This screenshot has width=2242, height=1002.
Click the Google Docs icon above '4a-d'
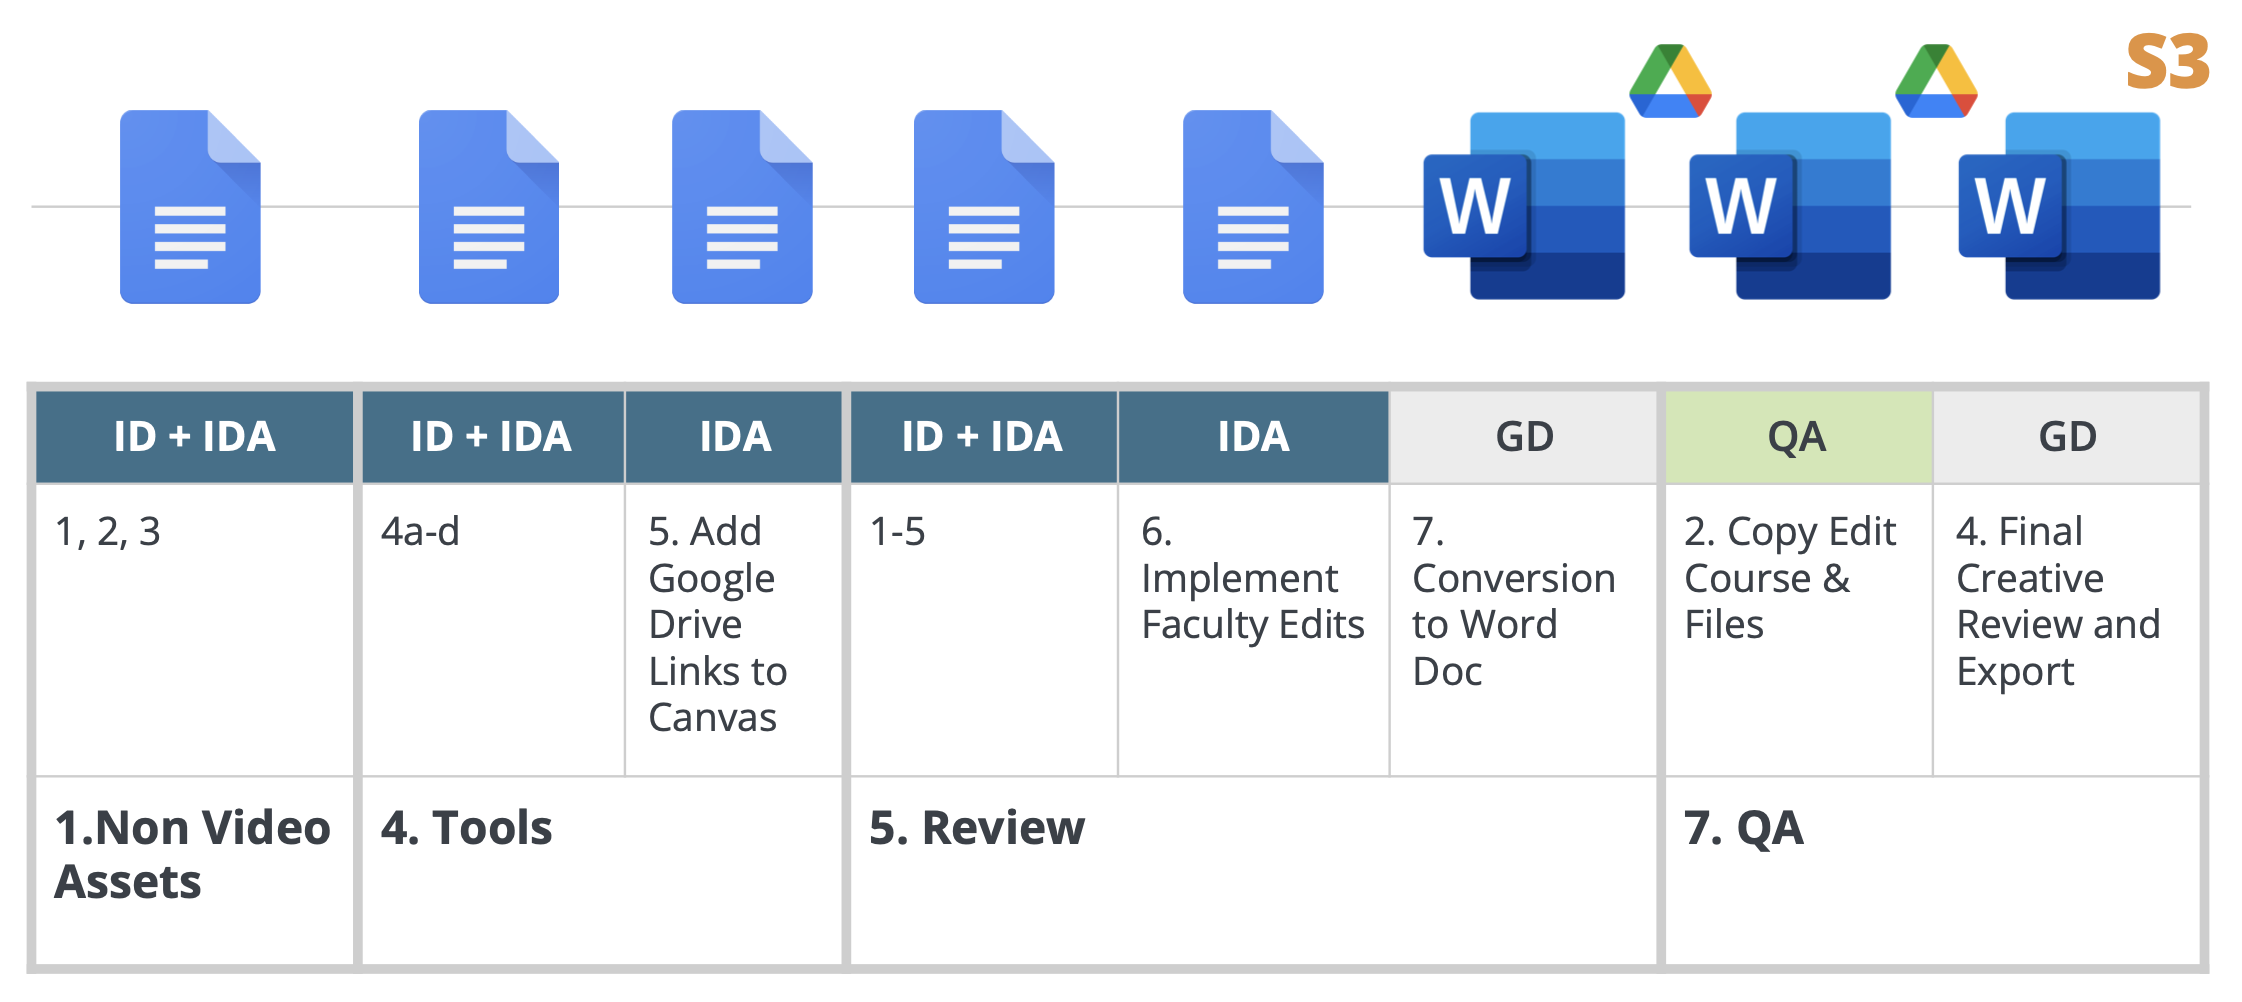[489, 206]
